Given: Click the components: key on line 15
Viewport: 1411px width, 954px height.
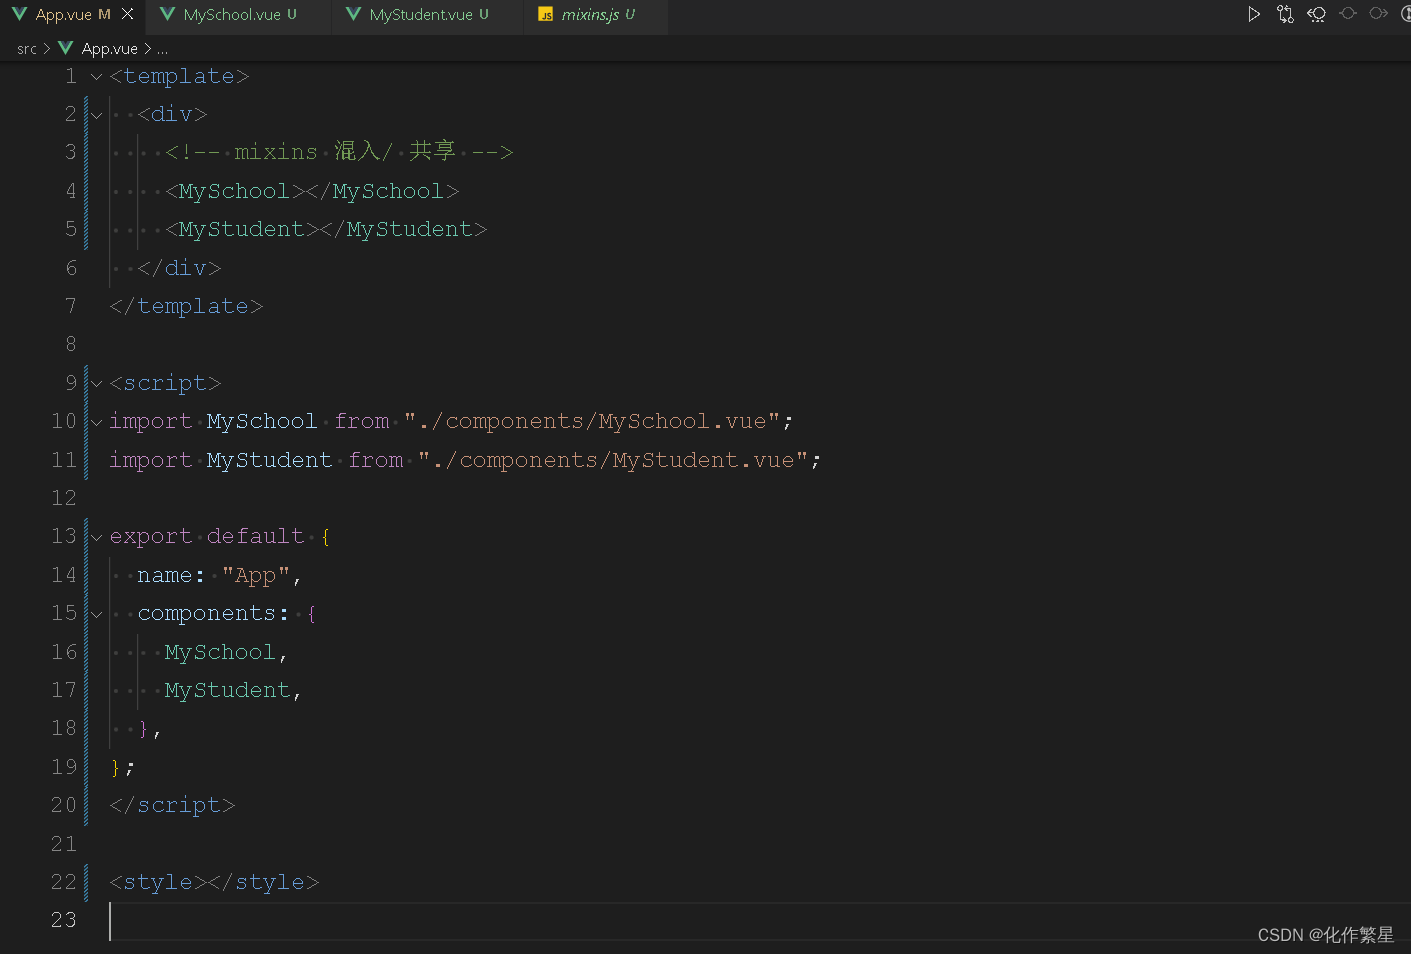Looking at the screenshot, I should pyautogui.click(x=213, y=613).
